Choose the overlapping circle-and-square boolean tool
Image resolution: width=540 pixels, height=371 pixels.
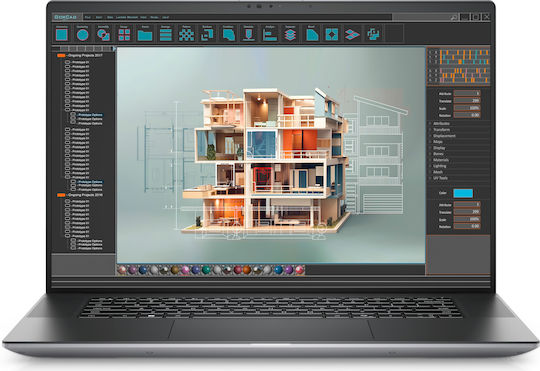103,35
